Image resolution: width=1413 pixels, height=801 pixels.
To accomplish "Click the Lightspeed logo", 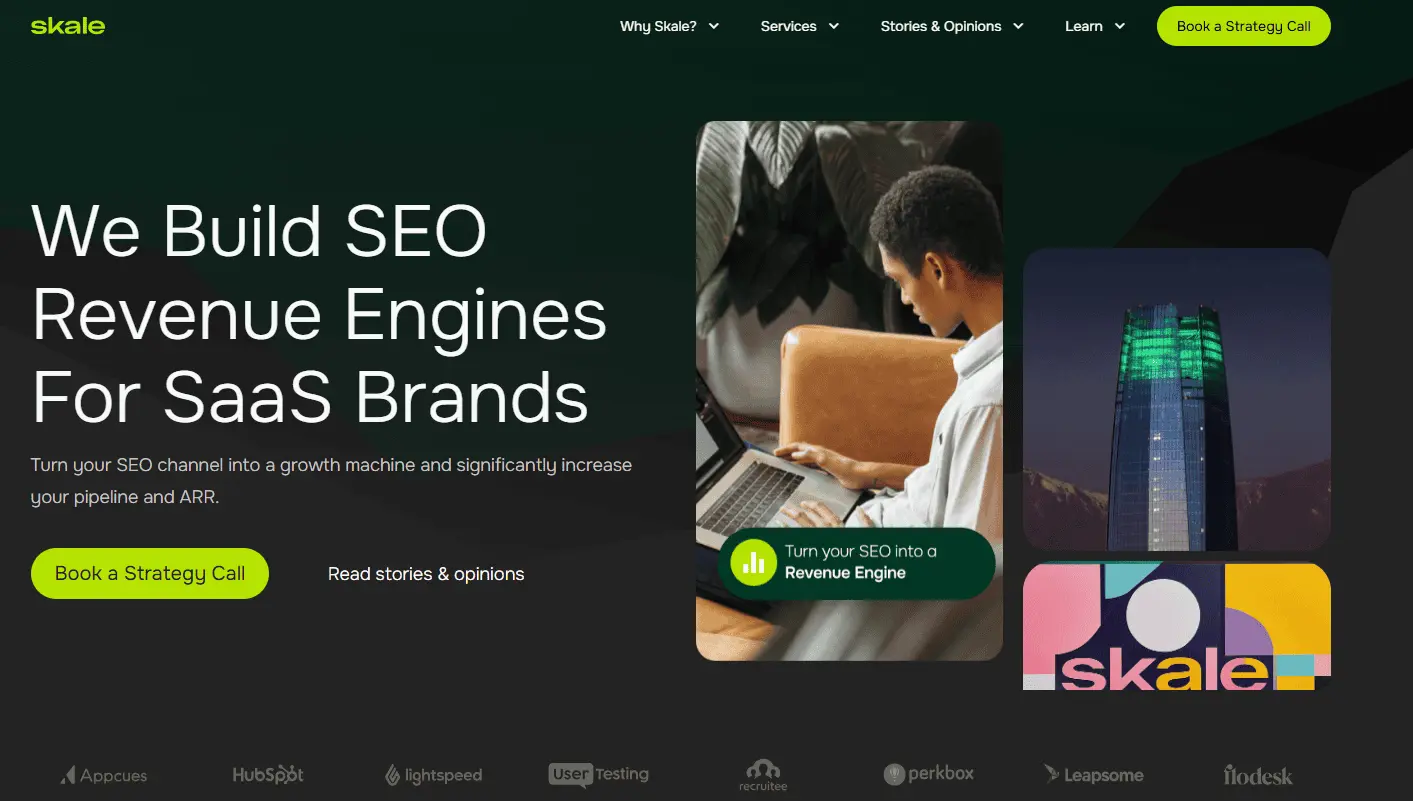I will pos(434,775).
